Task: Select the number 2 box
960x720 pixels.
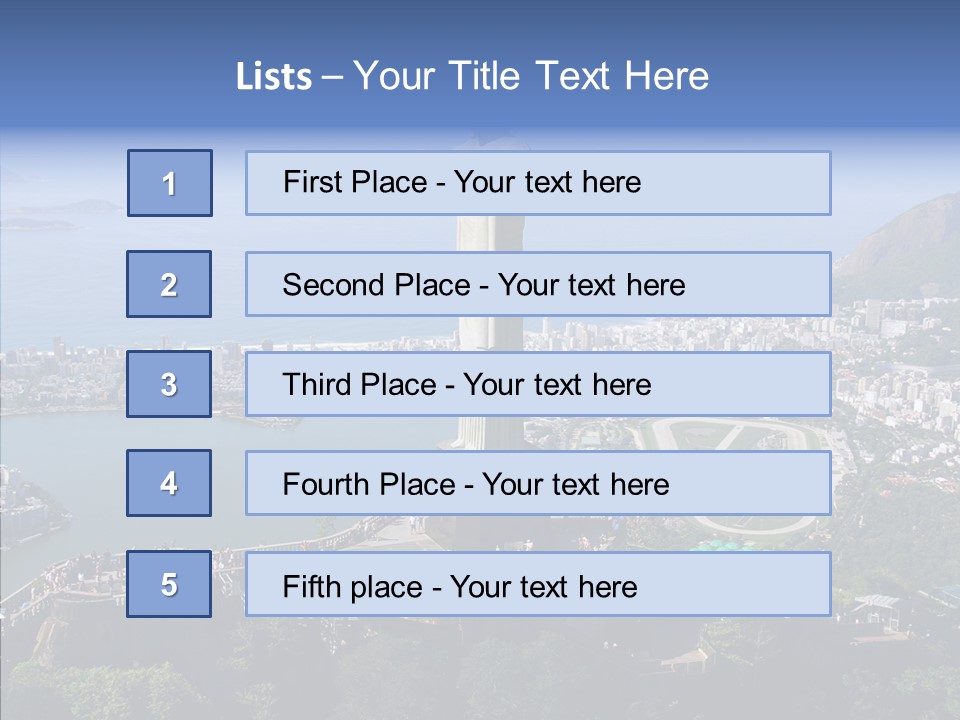Action: pos(169,284)
